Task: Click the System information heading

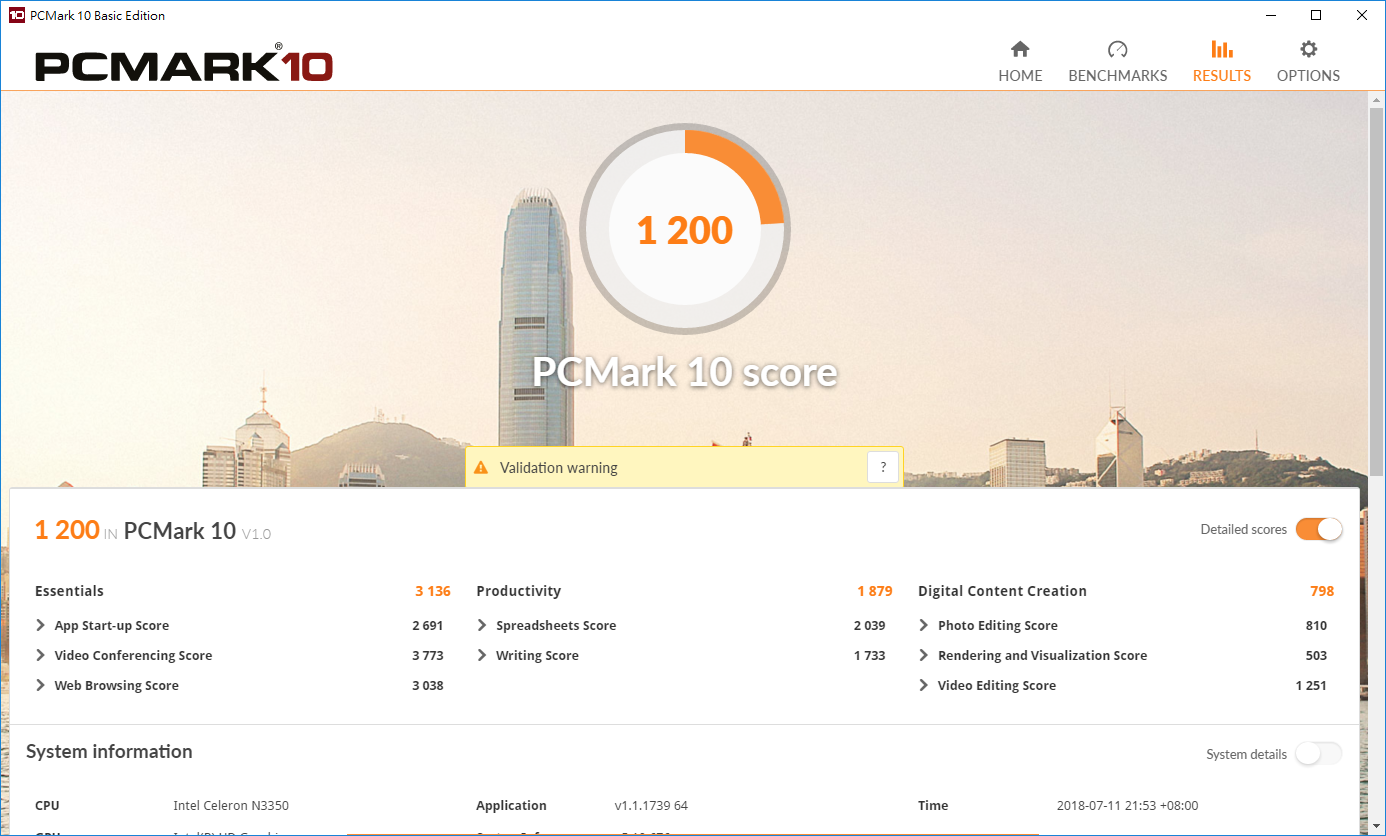Action: pyautogui.click(x=109, y=752)
